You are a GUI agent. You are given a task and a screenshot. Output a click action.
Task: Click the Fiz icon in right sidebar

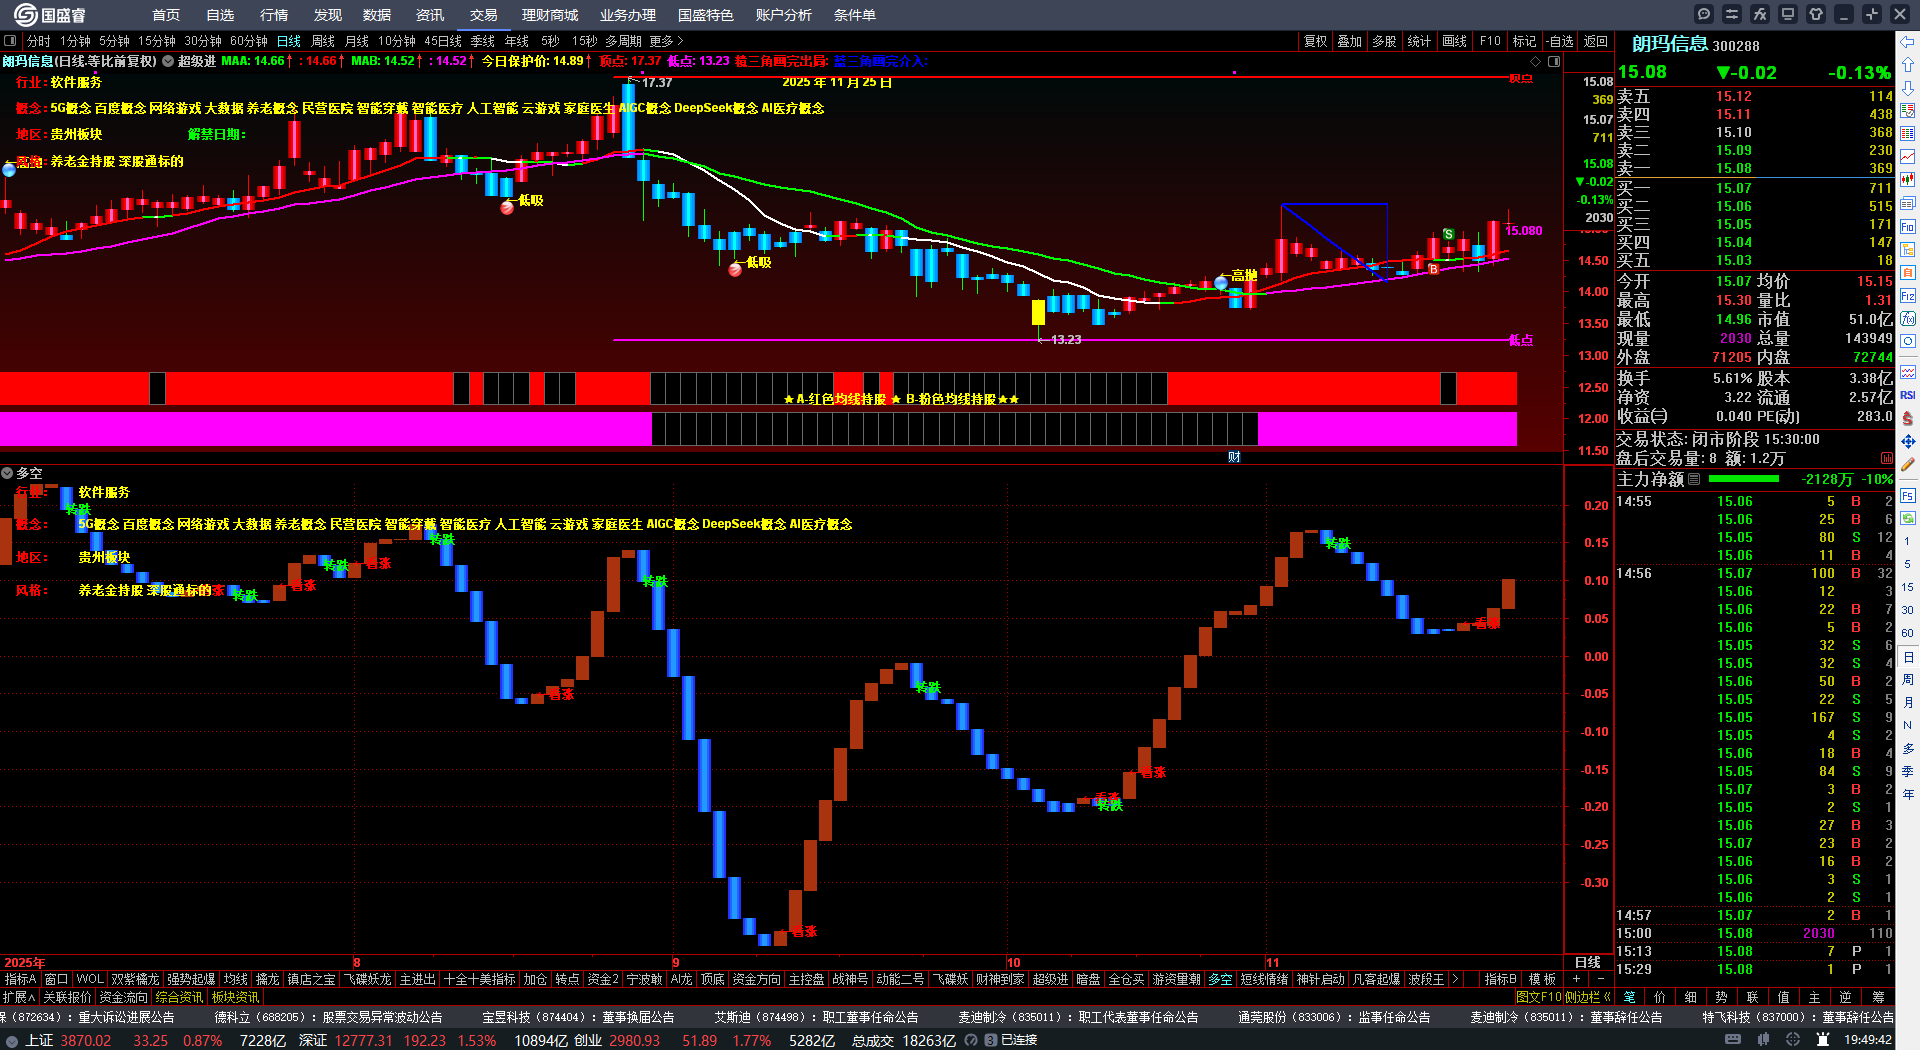(1908, 296)
